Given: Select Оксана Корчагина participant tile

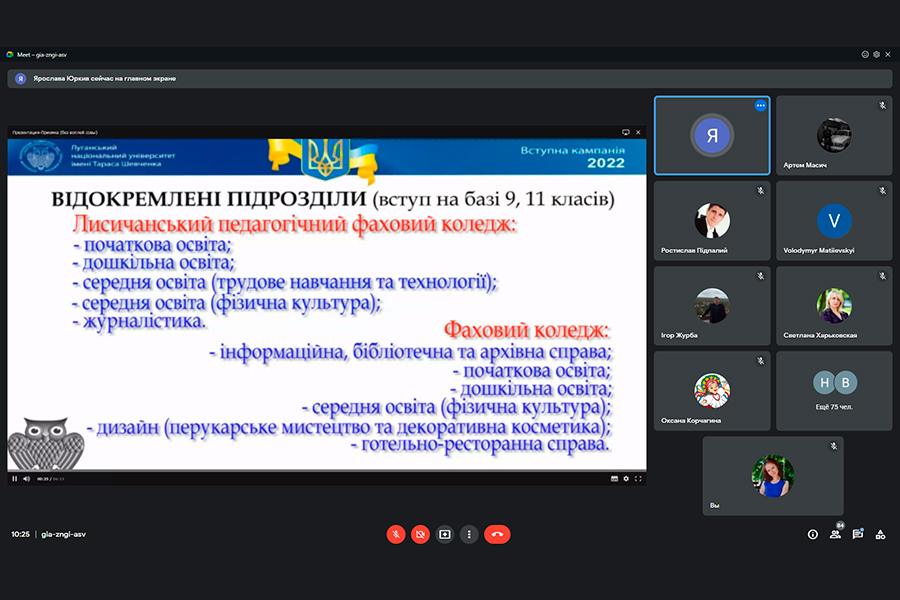Looking at the screenshot, I should coord(712,391).
